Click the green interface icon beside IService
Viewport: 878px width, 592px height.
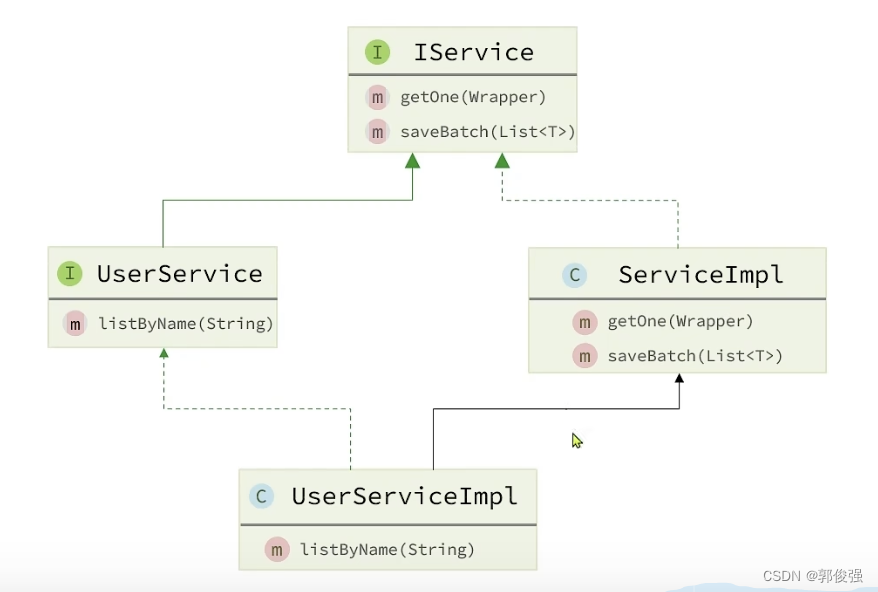(377, 52)
